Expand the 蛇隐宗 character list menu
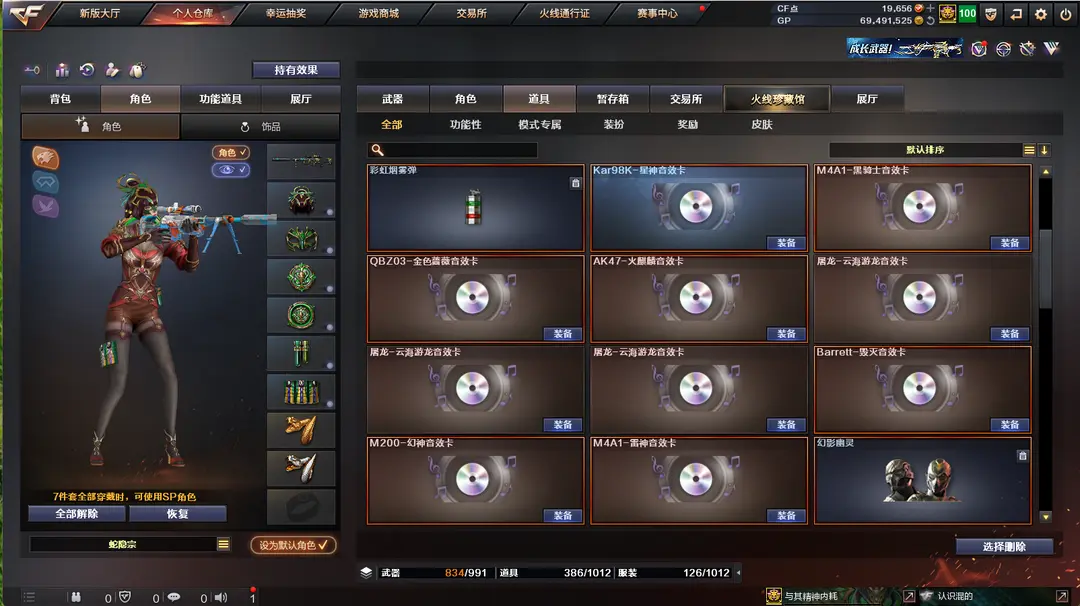 (x=223, y=544)
